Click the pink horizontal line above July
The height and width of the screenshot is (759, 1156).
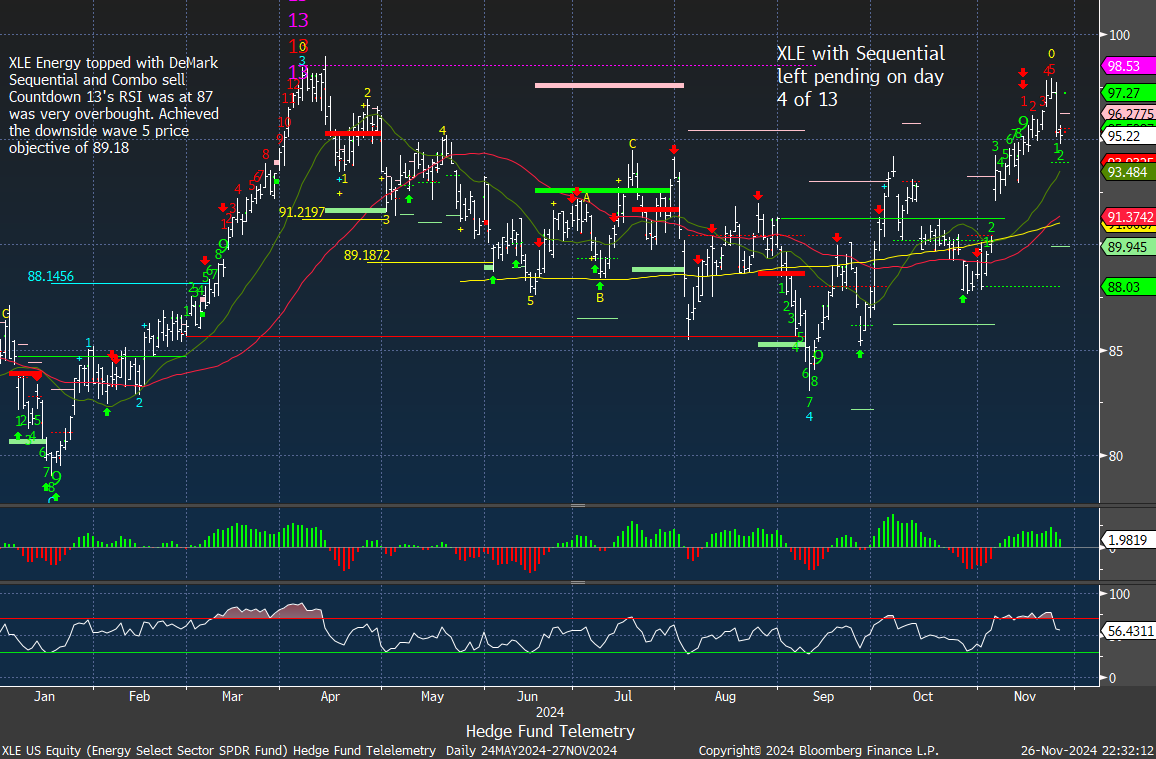(x=609, y=85)
